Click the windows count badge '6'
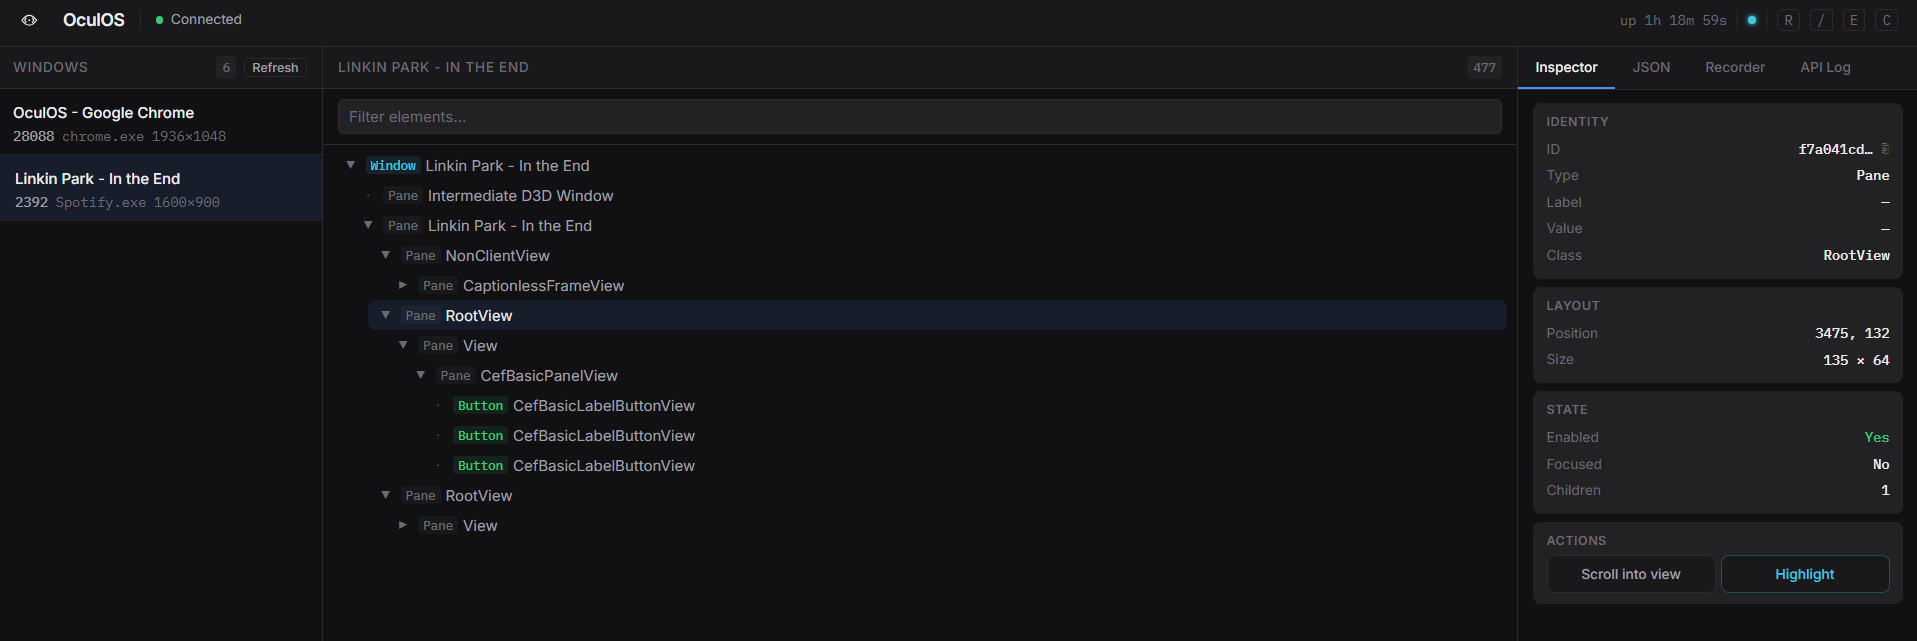 point(226,67)
